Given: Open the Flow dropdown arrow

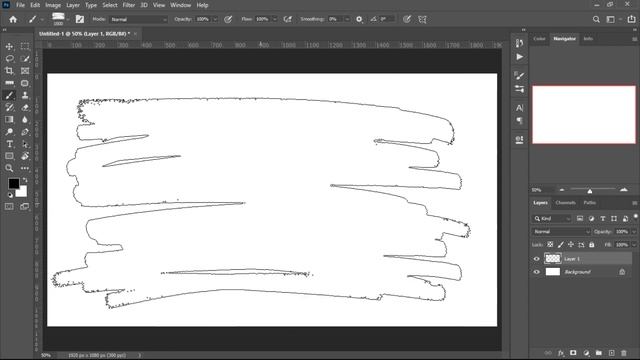Looking at the screenshot, I should coord(275,19).
